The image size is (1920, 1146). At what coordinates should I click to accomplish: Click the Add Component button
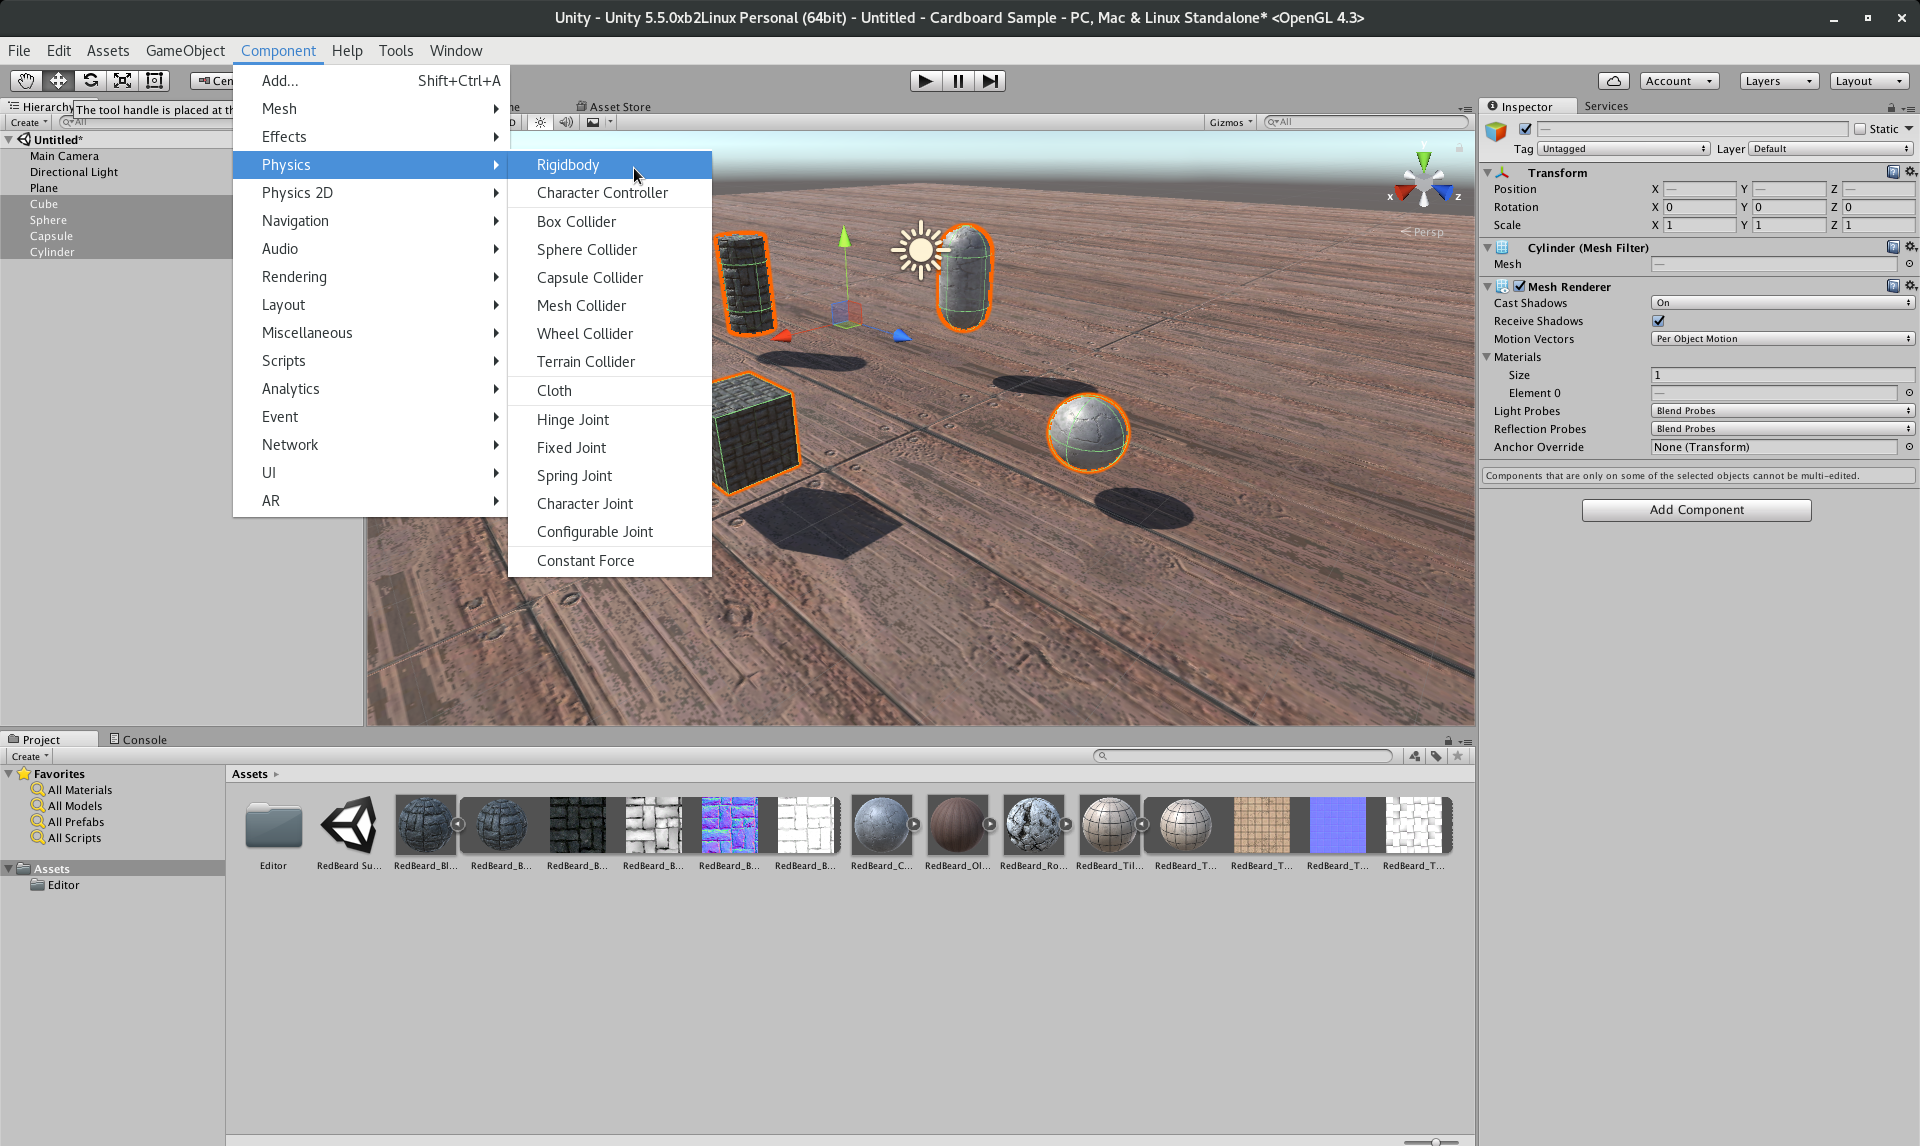[x=1696, y=510]
